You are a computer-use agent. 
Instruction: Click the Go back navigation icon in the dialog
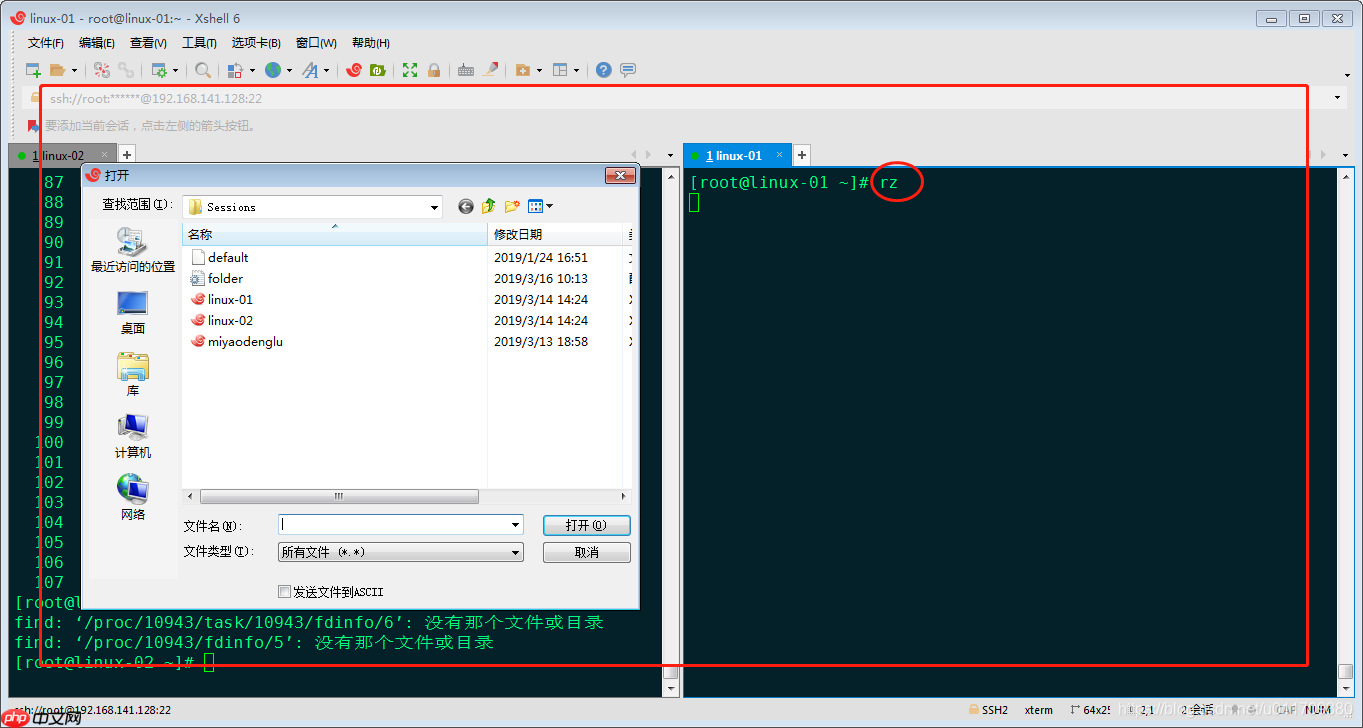[x=465, y=206]
